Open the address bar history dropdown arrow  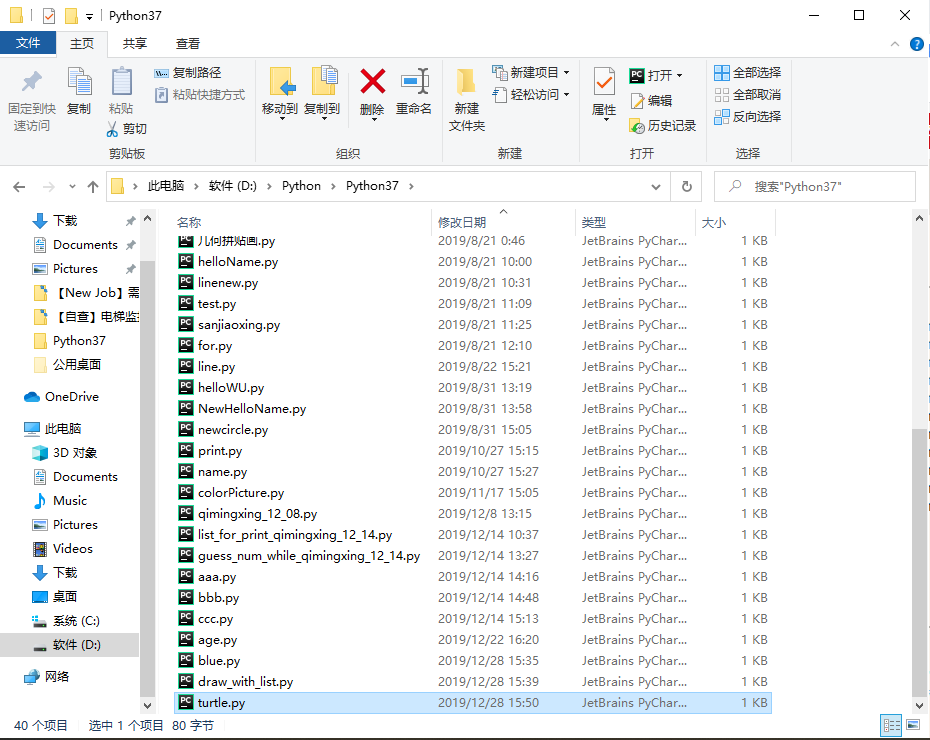[655, 186]
